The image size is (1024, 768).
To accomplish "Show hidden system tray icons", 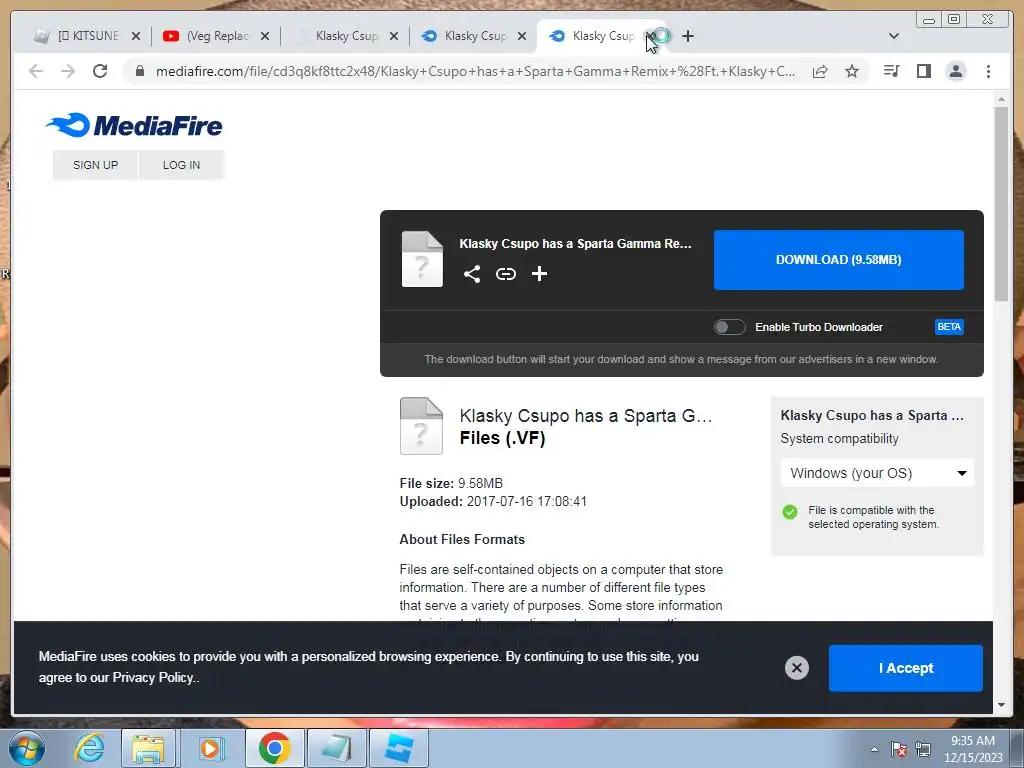I will tap(874, 749).
